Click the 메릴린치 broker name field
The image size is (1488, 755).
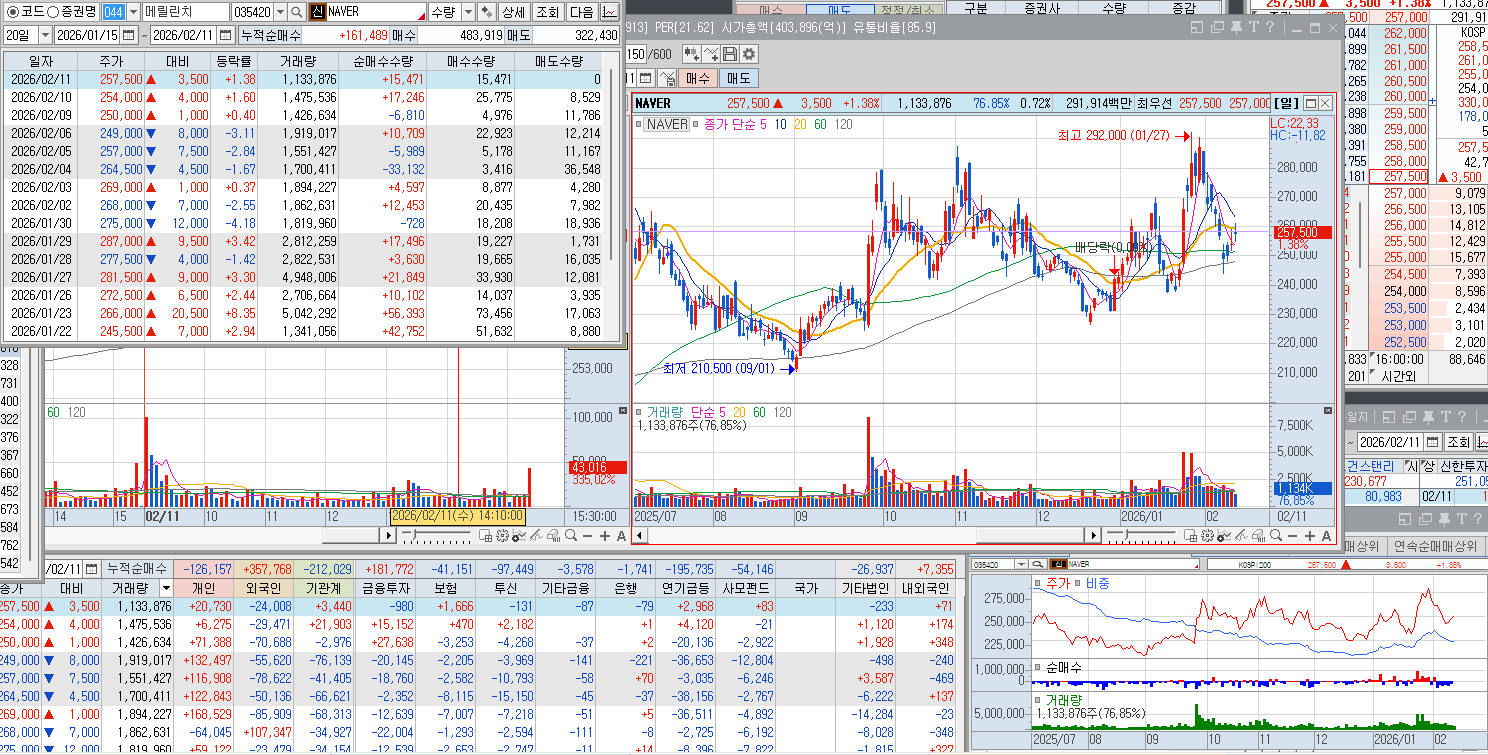(x=185, y=12)
